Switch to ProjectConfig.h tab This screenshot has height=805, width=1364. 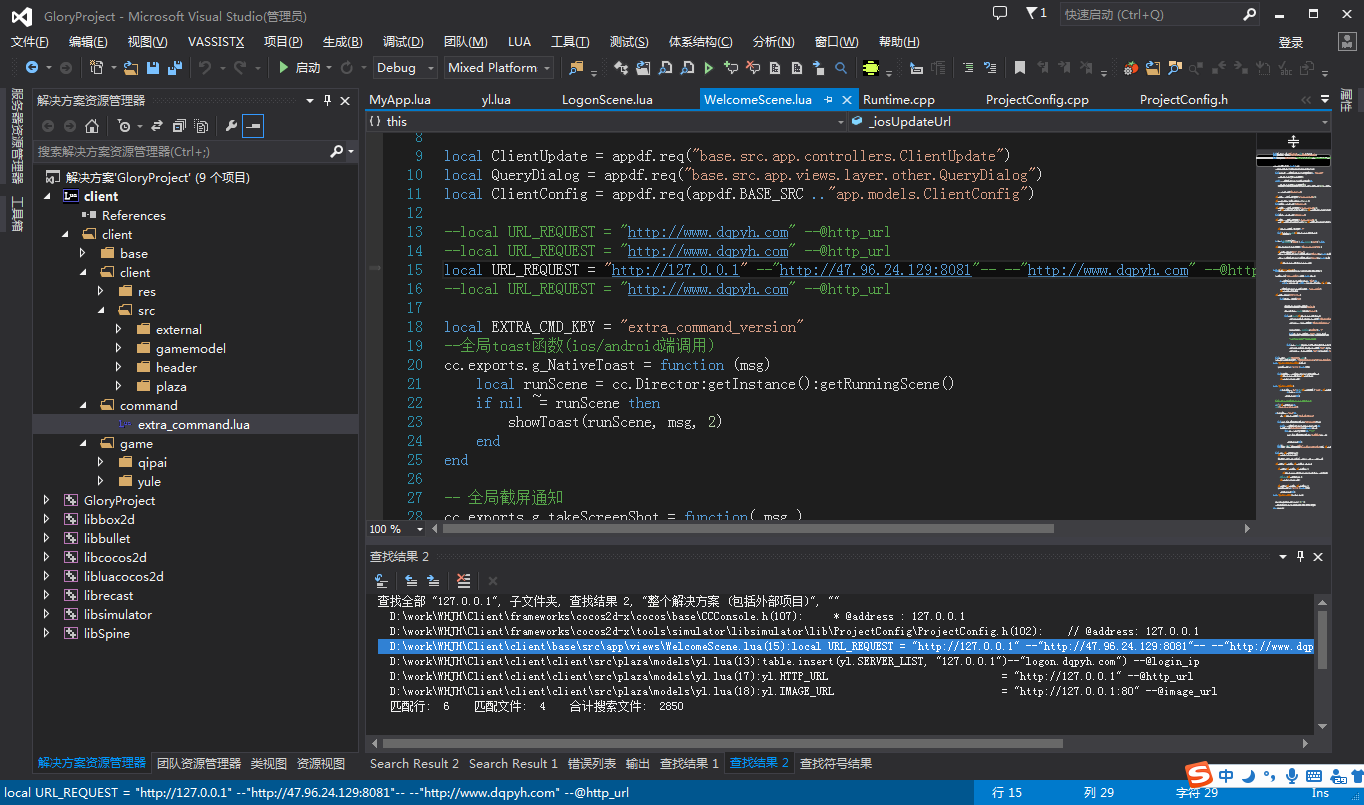(1184, 100)
